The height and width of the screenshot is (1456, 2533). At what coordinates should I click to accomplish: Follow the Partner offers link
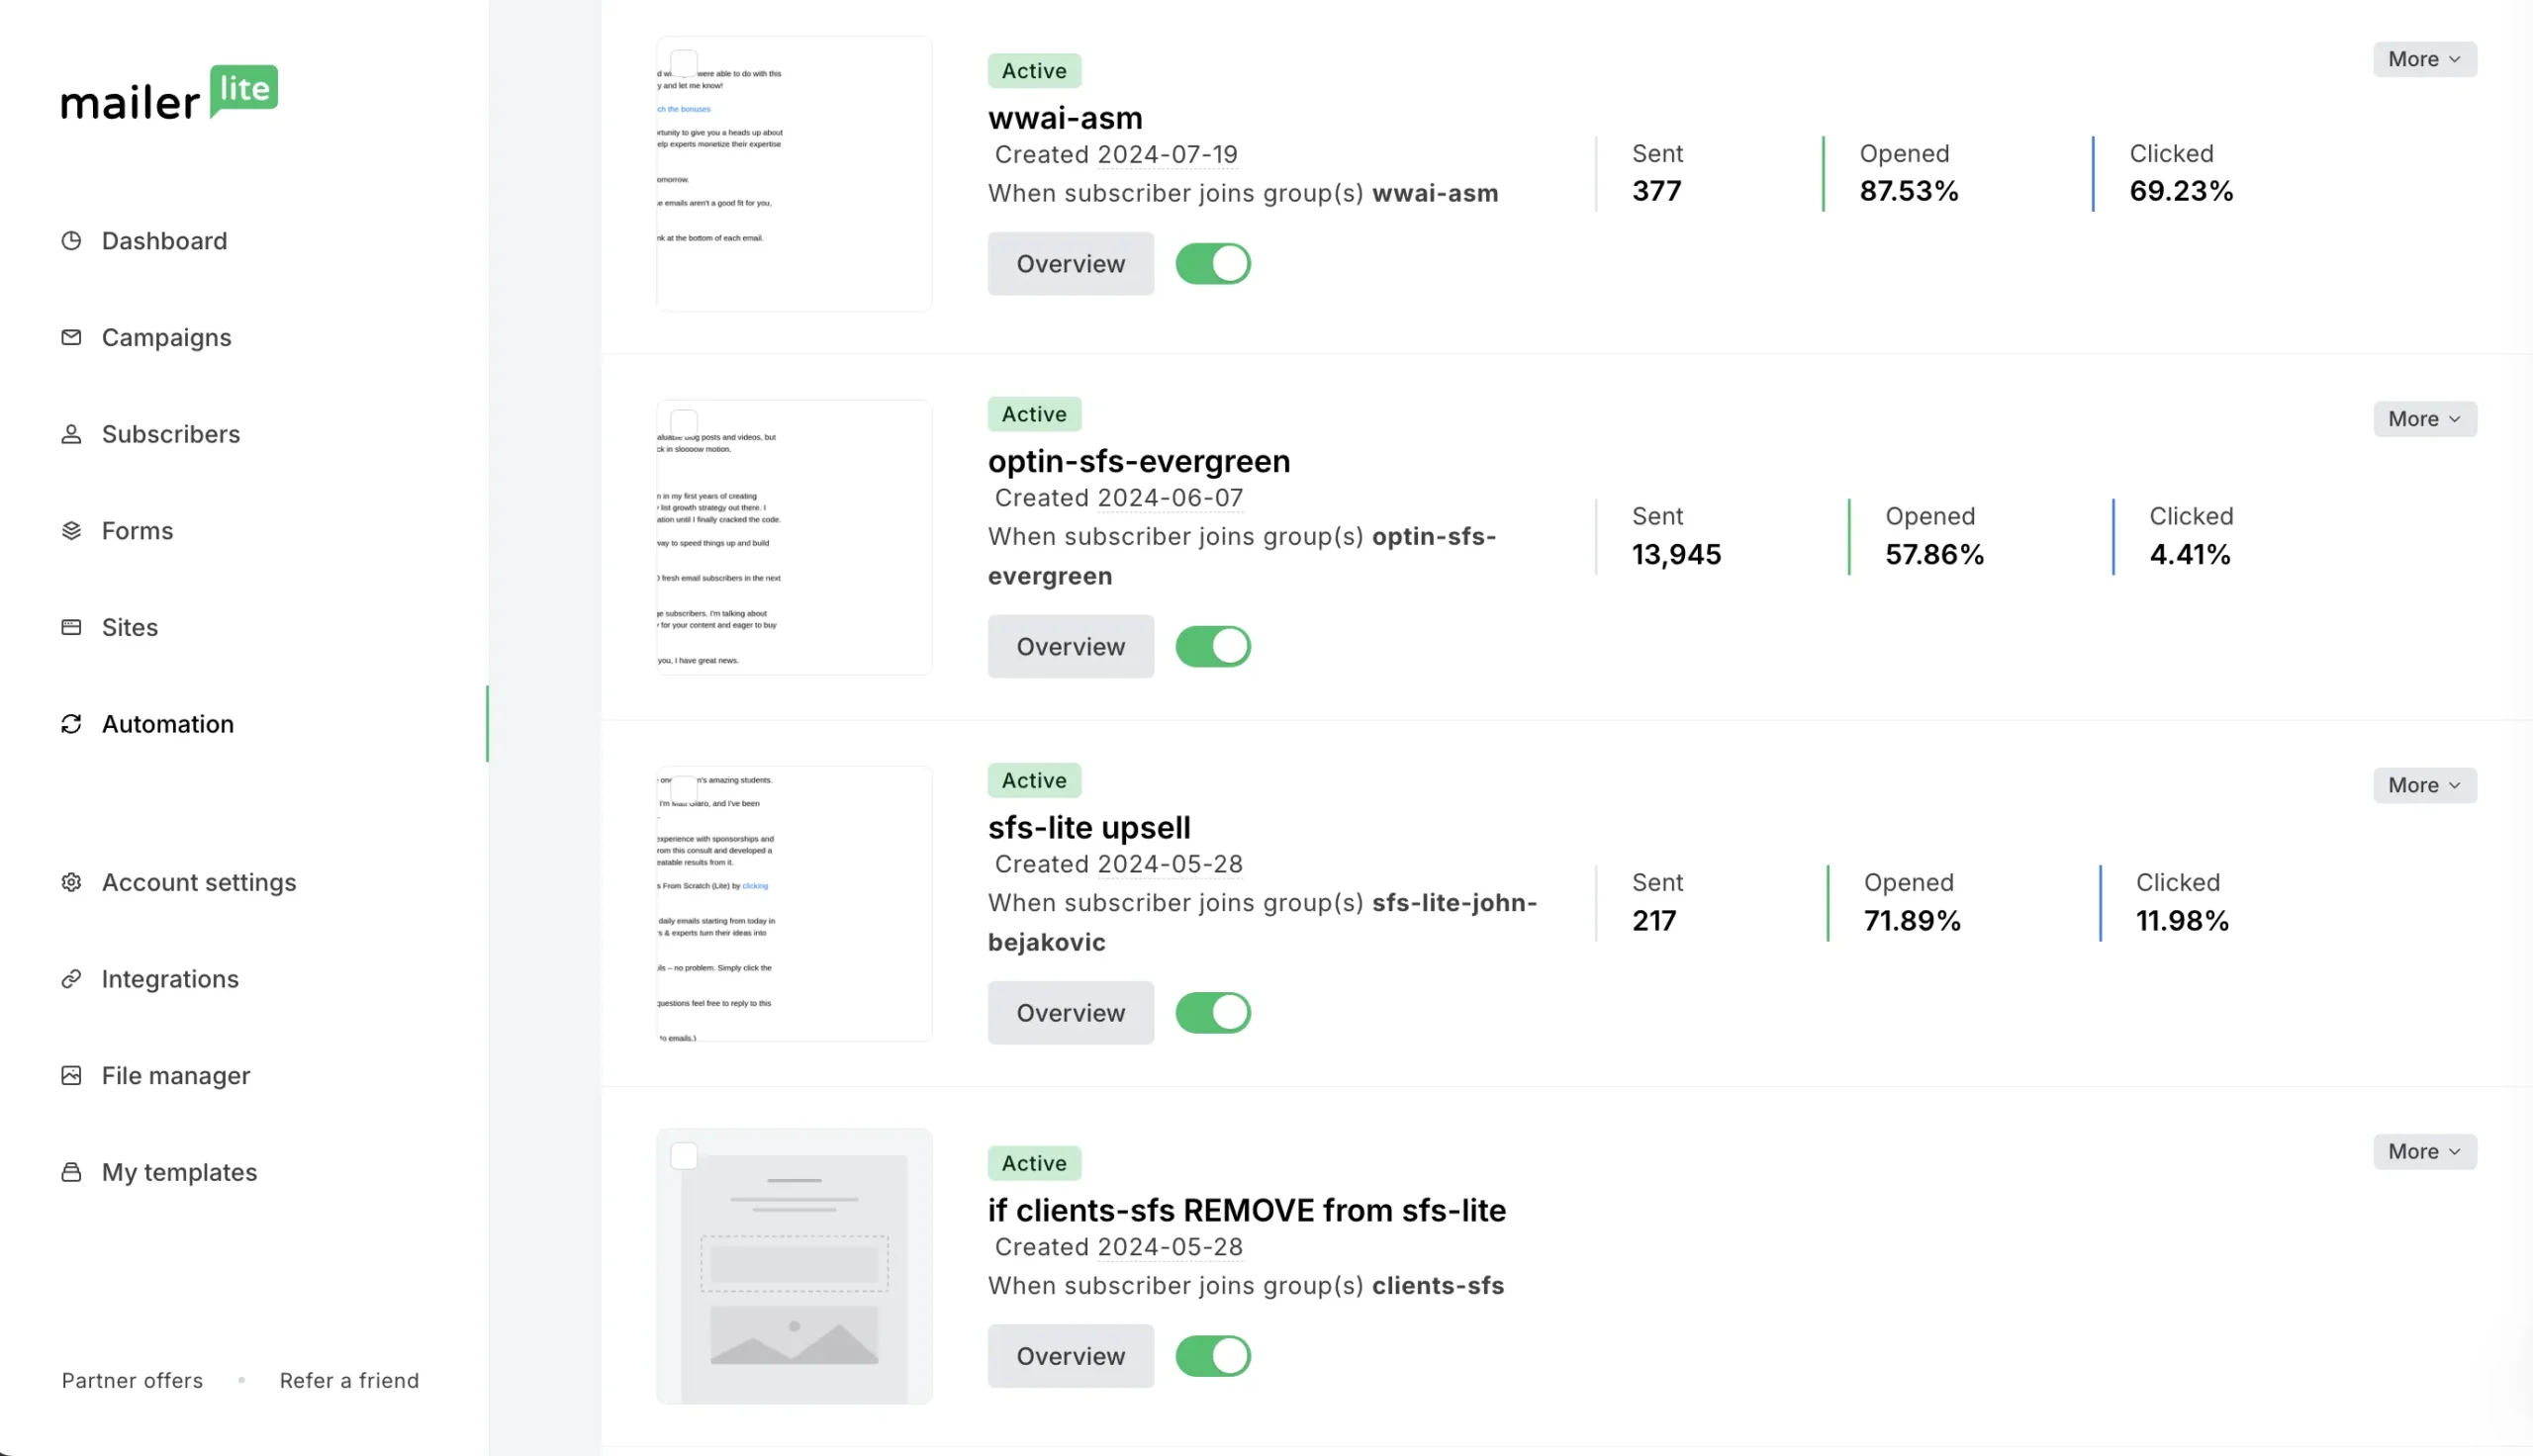point(132,1380)
